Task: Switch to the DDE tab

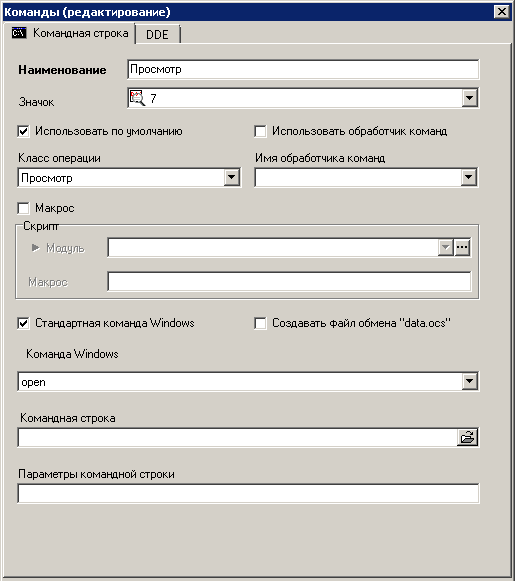Action: [x=157, y=34]
